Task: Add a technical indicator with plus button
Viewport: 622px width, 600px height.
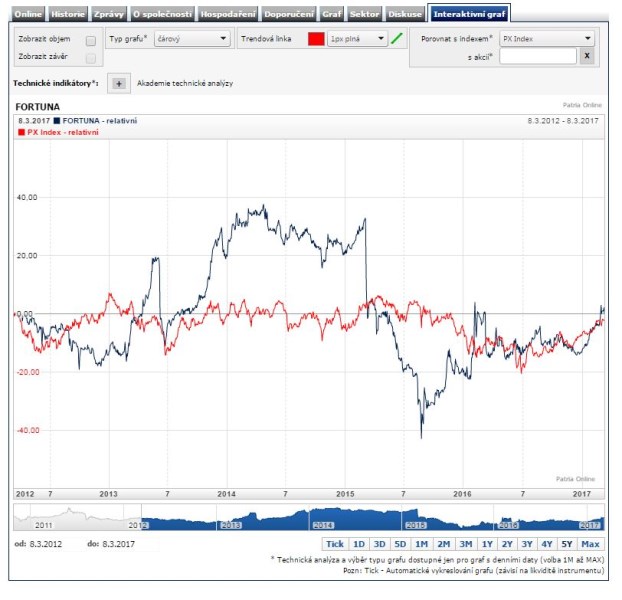Action: point(117,84)
